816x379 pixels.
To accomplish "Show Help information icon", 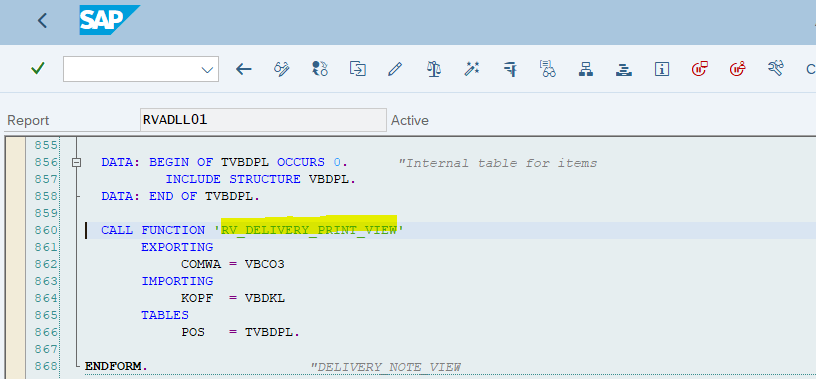I will coord(661,69).
